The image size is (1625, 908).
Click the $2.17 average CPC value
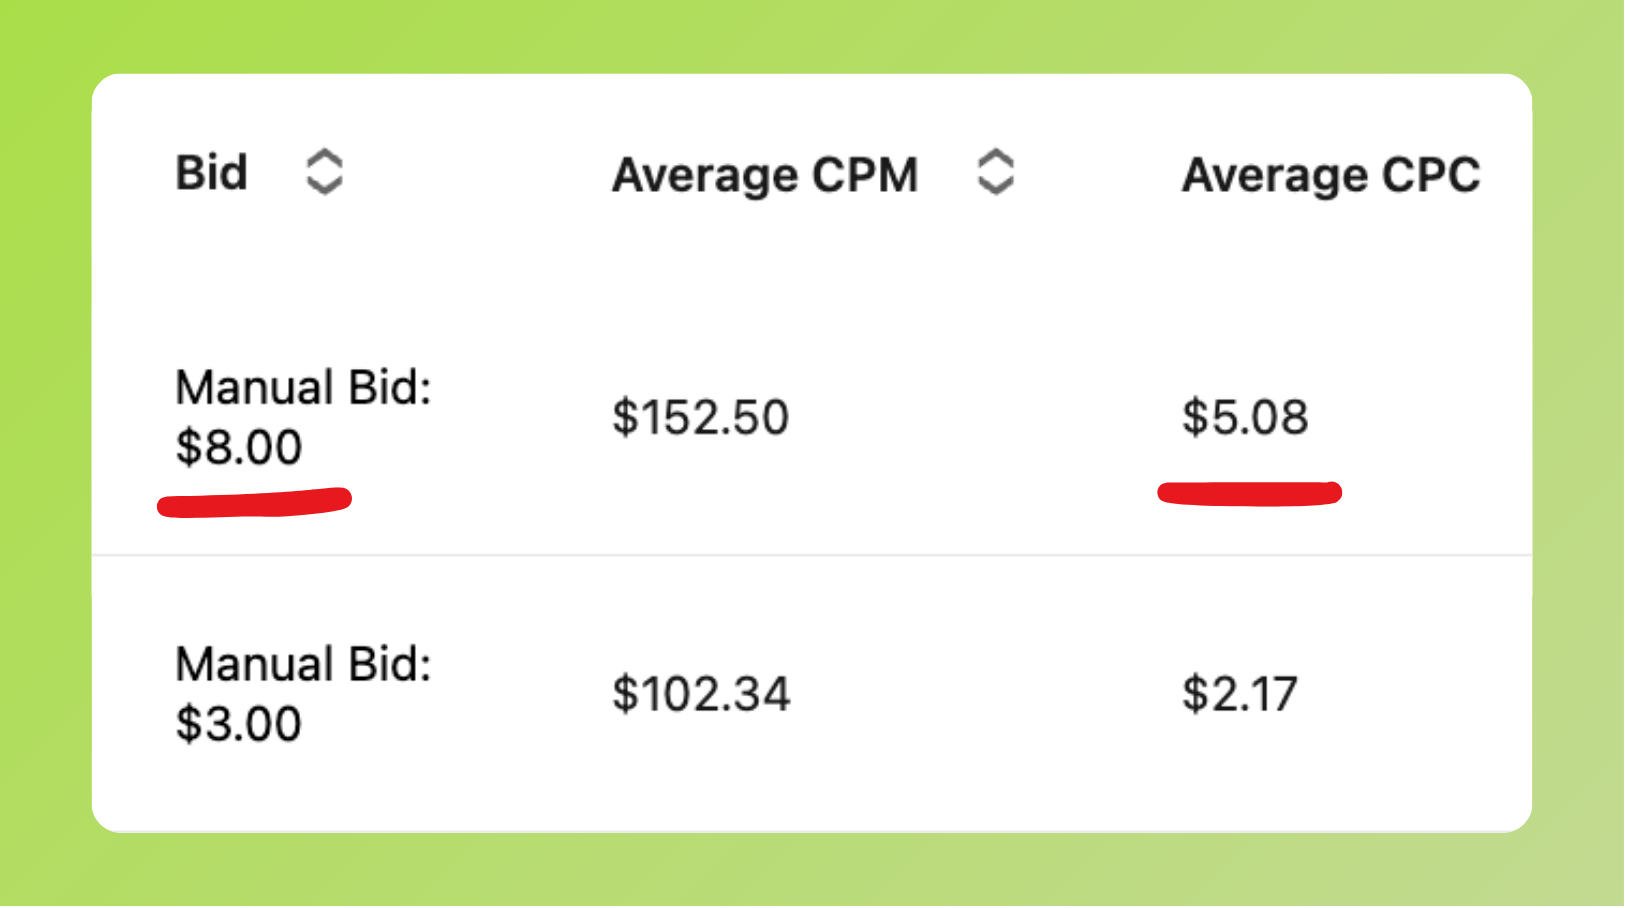click(1239, 694)
